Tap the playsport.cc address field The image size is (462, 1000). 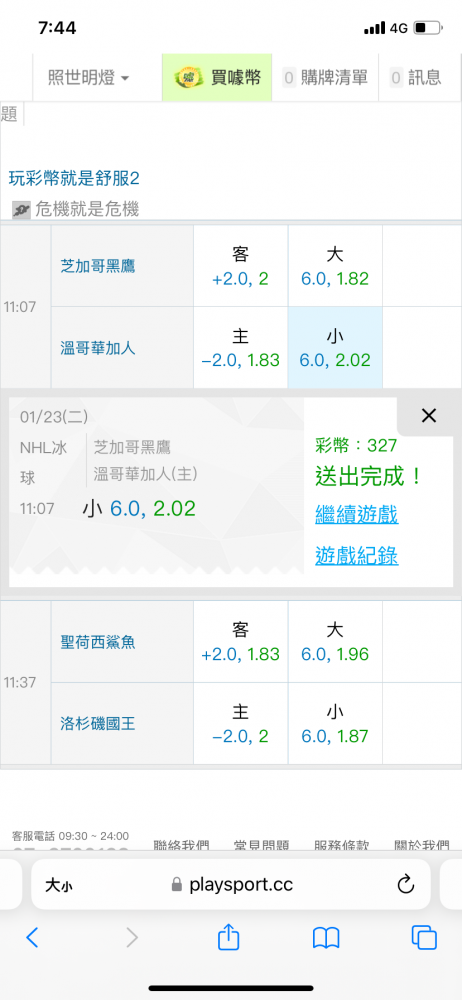point(231,885)
